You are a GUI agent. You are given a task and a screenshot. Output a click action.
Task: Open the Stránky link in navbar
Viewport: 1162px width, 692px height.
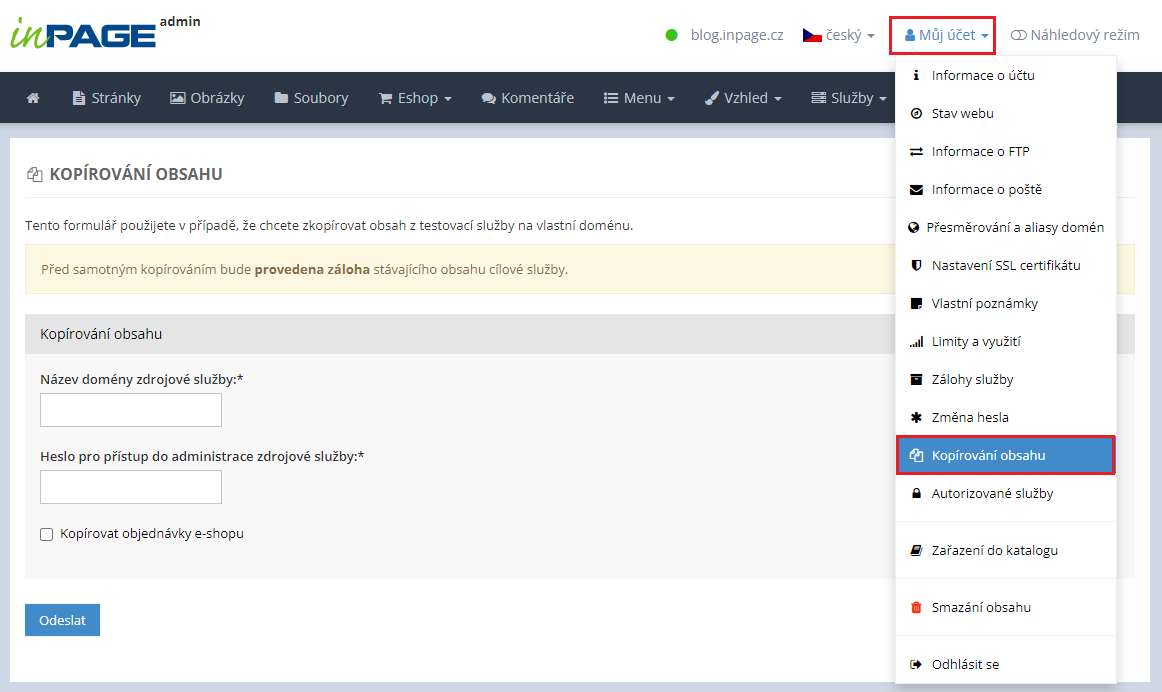click(x=107, y=98)
